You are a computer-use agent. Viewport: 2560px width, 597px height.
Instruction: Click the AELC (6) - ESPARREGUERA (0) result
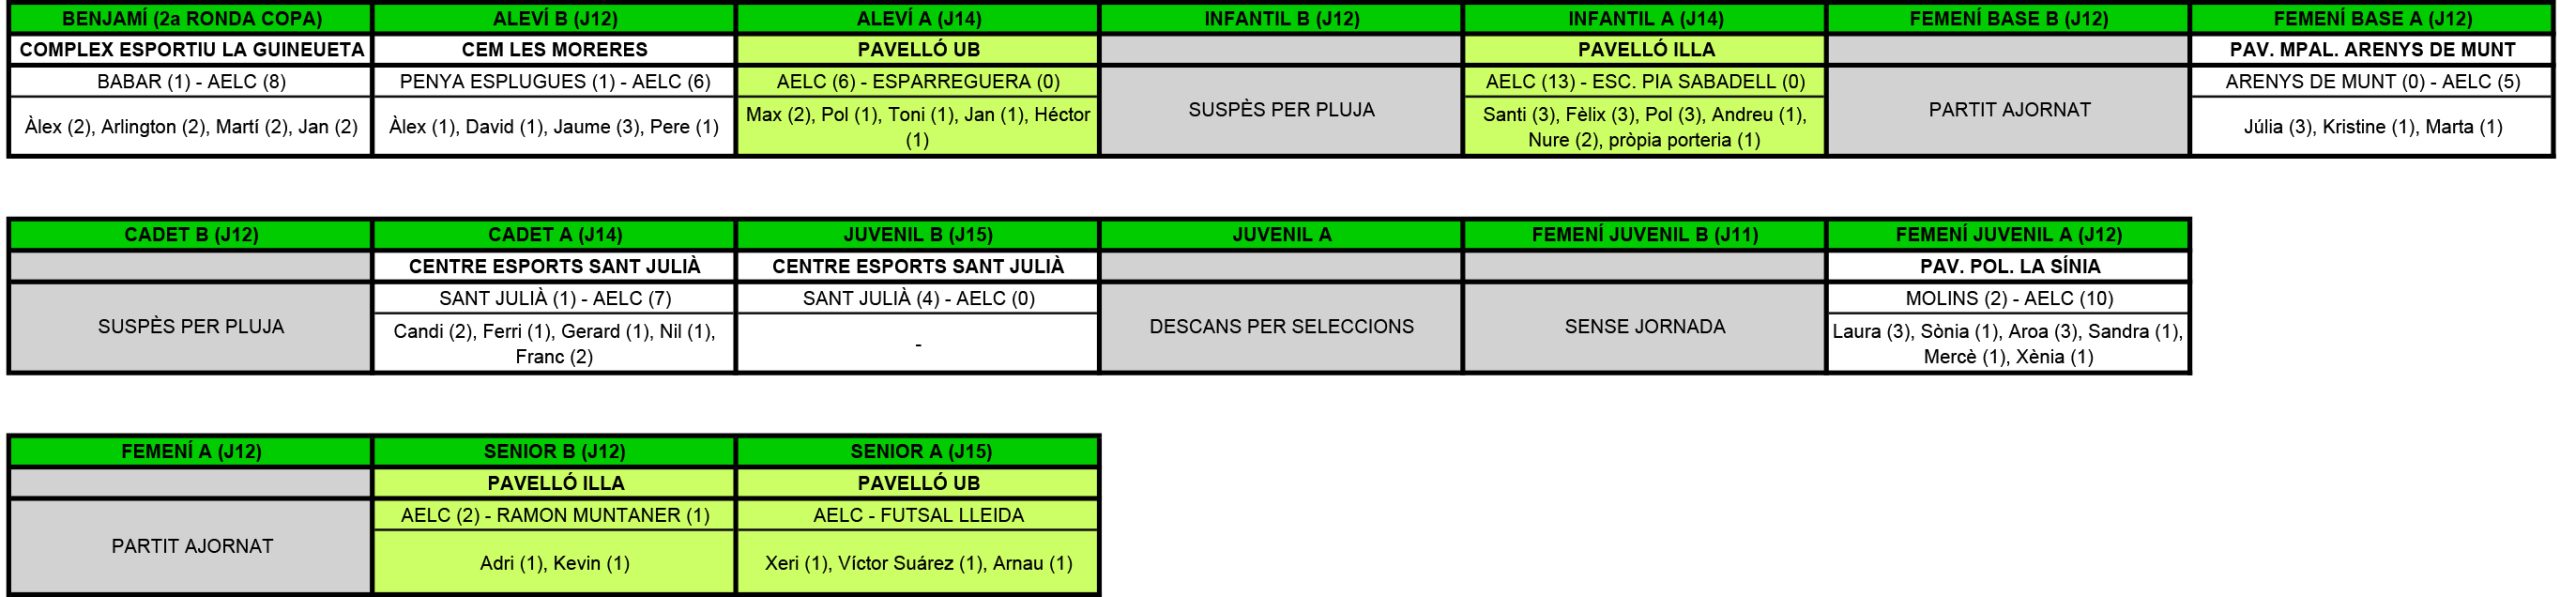(x=918, y=82)
